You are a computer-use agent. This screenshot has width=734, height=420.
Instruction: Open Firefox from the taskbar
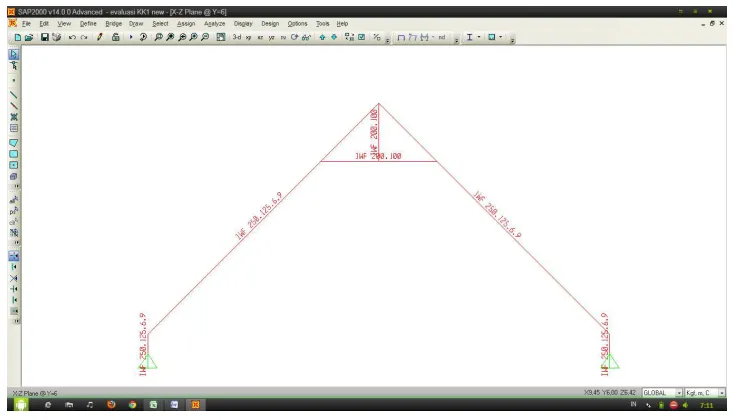pyautogui.click(x=111, y=405)
